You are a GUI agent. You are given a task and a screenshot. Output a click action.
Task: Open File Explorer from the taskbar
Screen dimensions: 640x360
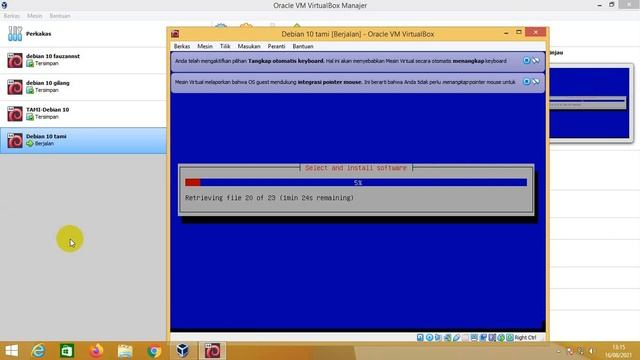click(125, 351)
